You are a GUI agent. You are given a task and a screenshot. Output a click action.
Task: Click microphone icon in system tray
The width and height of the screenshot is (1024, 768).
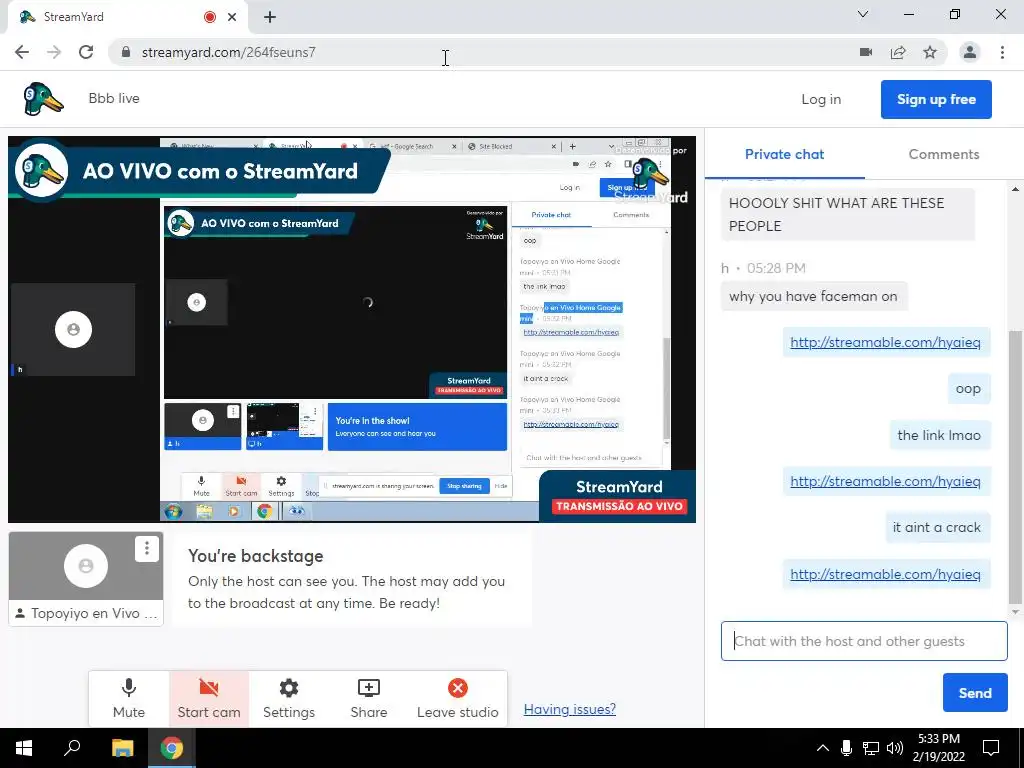coord(846,748)
